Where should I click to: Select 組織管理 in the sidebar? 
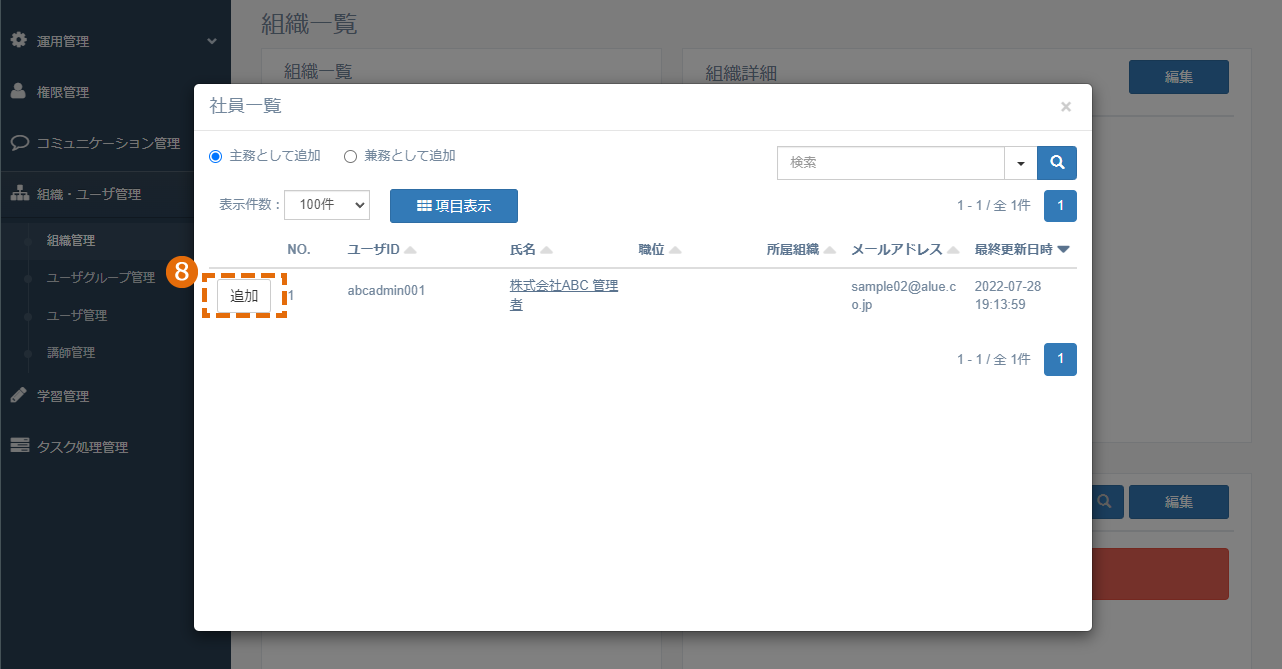coord(71,241)
